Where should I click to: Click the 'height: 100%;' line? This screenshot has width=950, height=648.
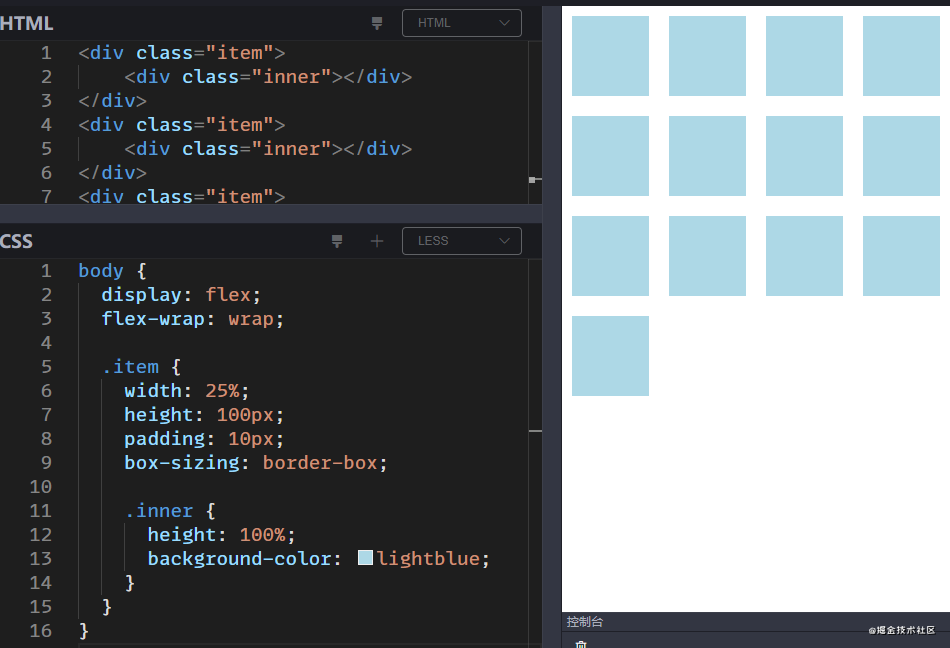pos(221,535)
